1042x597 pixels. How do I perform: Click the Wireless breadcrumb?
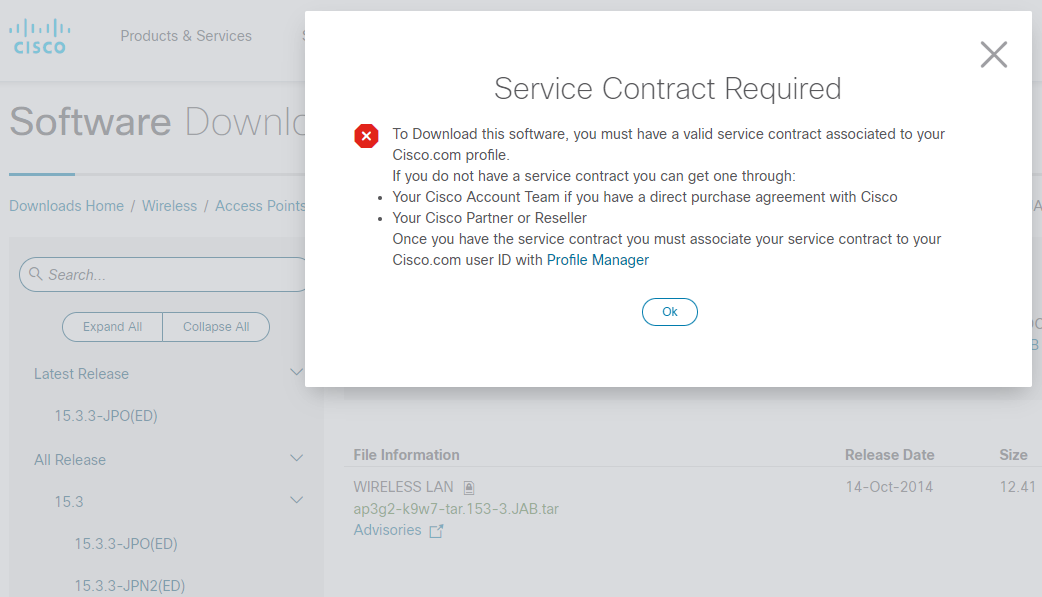point(169,205)
